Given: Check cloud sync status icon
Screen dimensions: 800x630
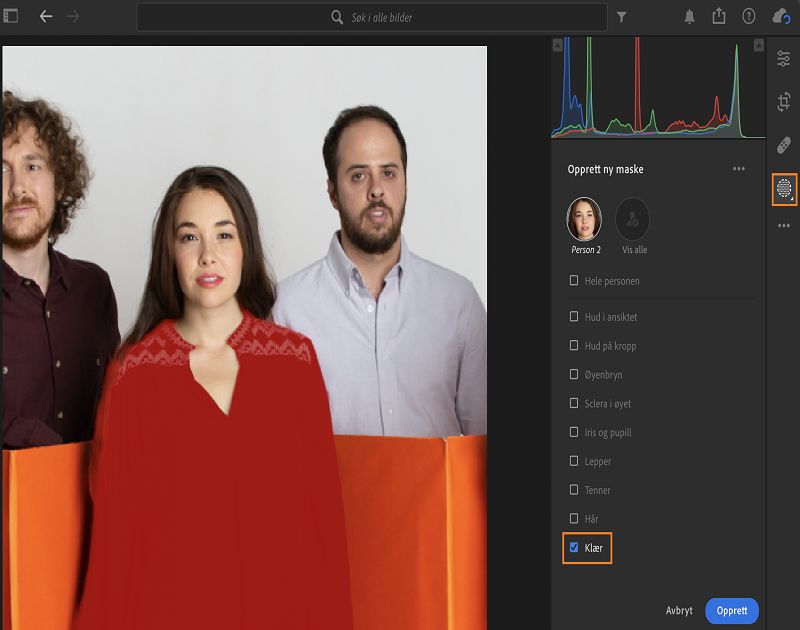Looking at the screenshot, I should pyautogui.click(x=781, y=16).
